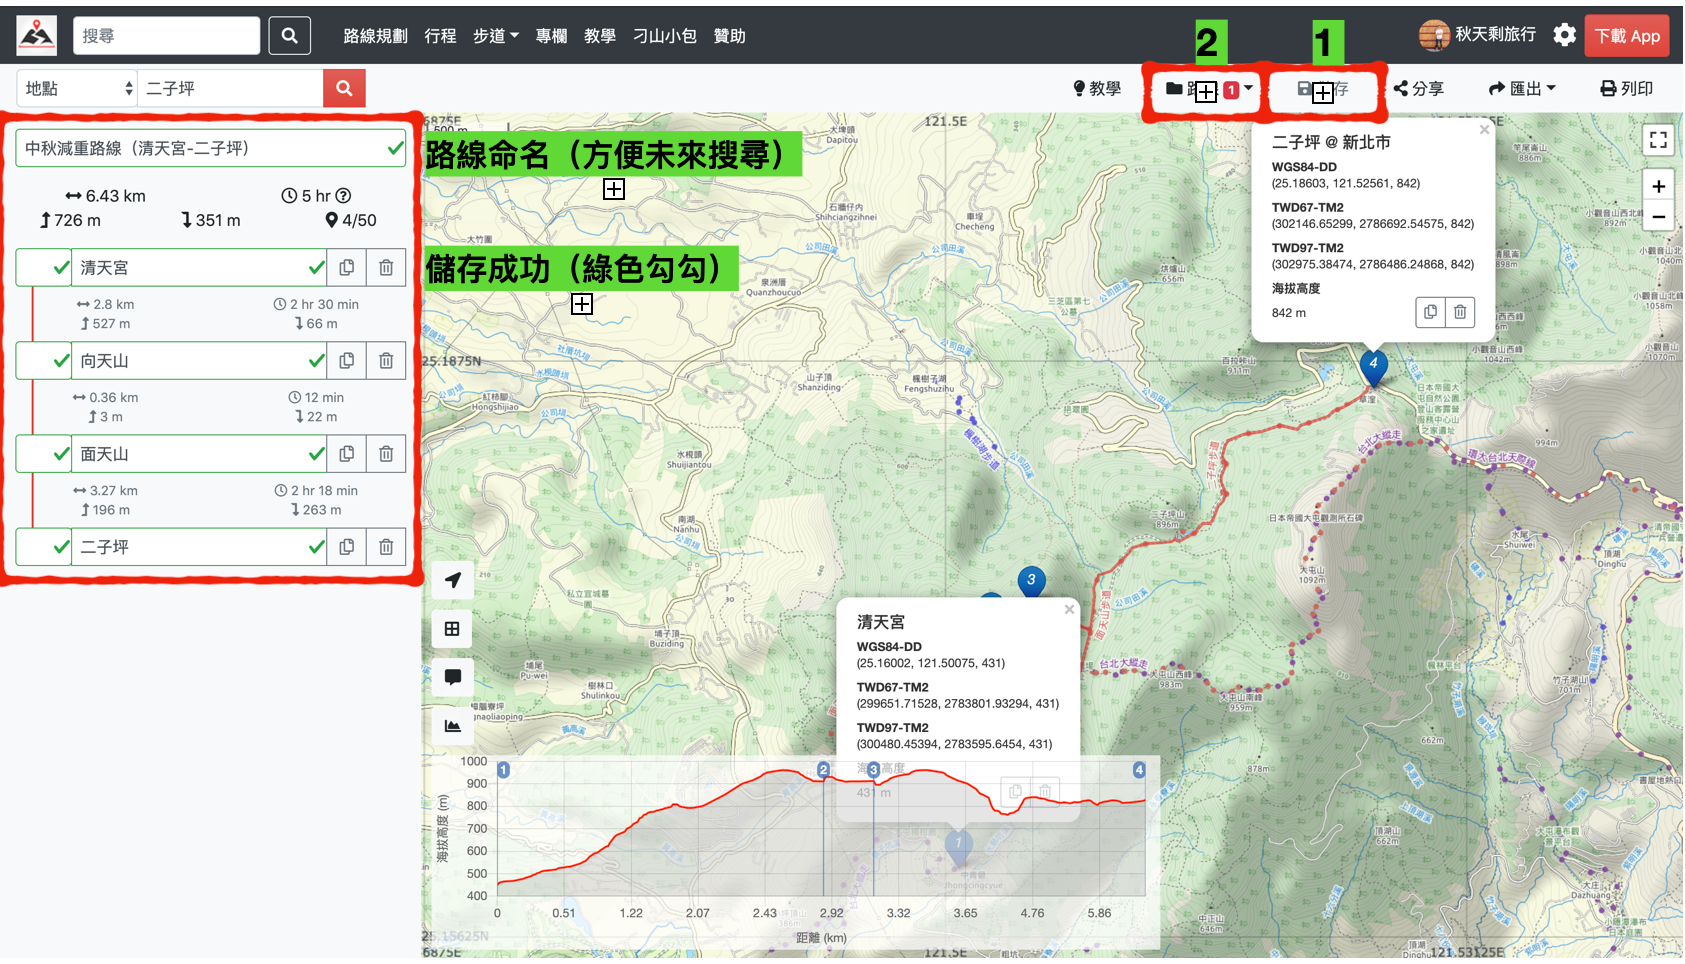Open the map comment bubble icon
This screenshot has width=1686, height=964.
[453, 677]
